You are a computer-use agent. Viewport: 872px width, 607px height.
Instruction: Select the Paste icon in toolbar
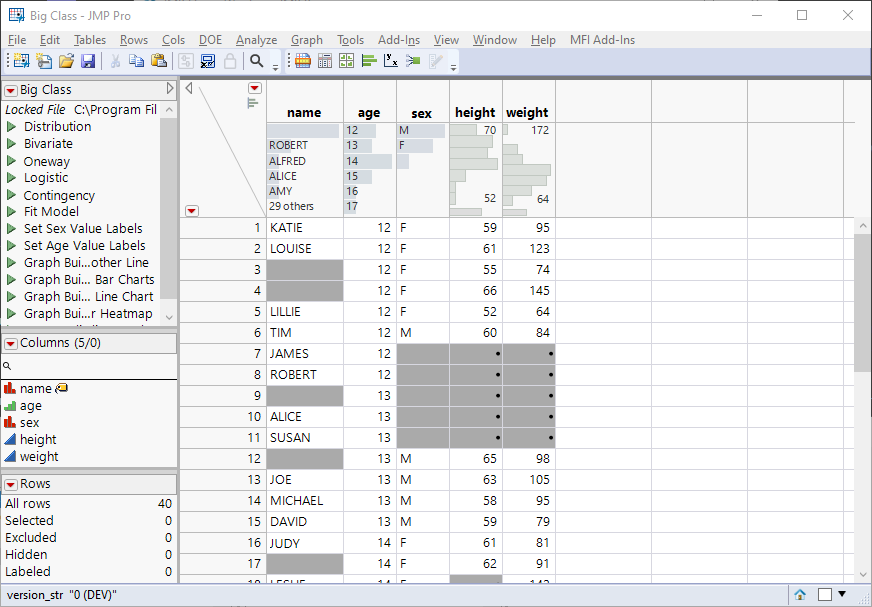pos(157,62)
